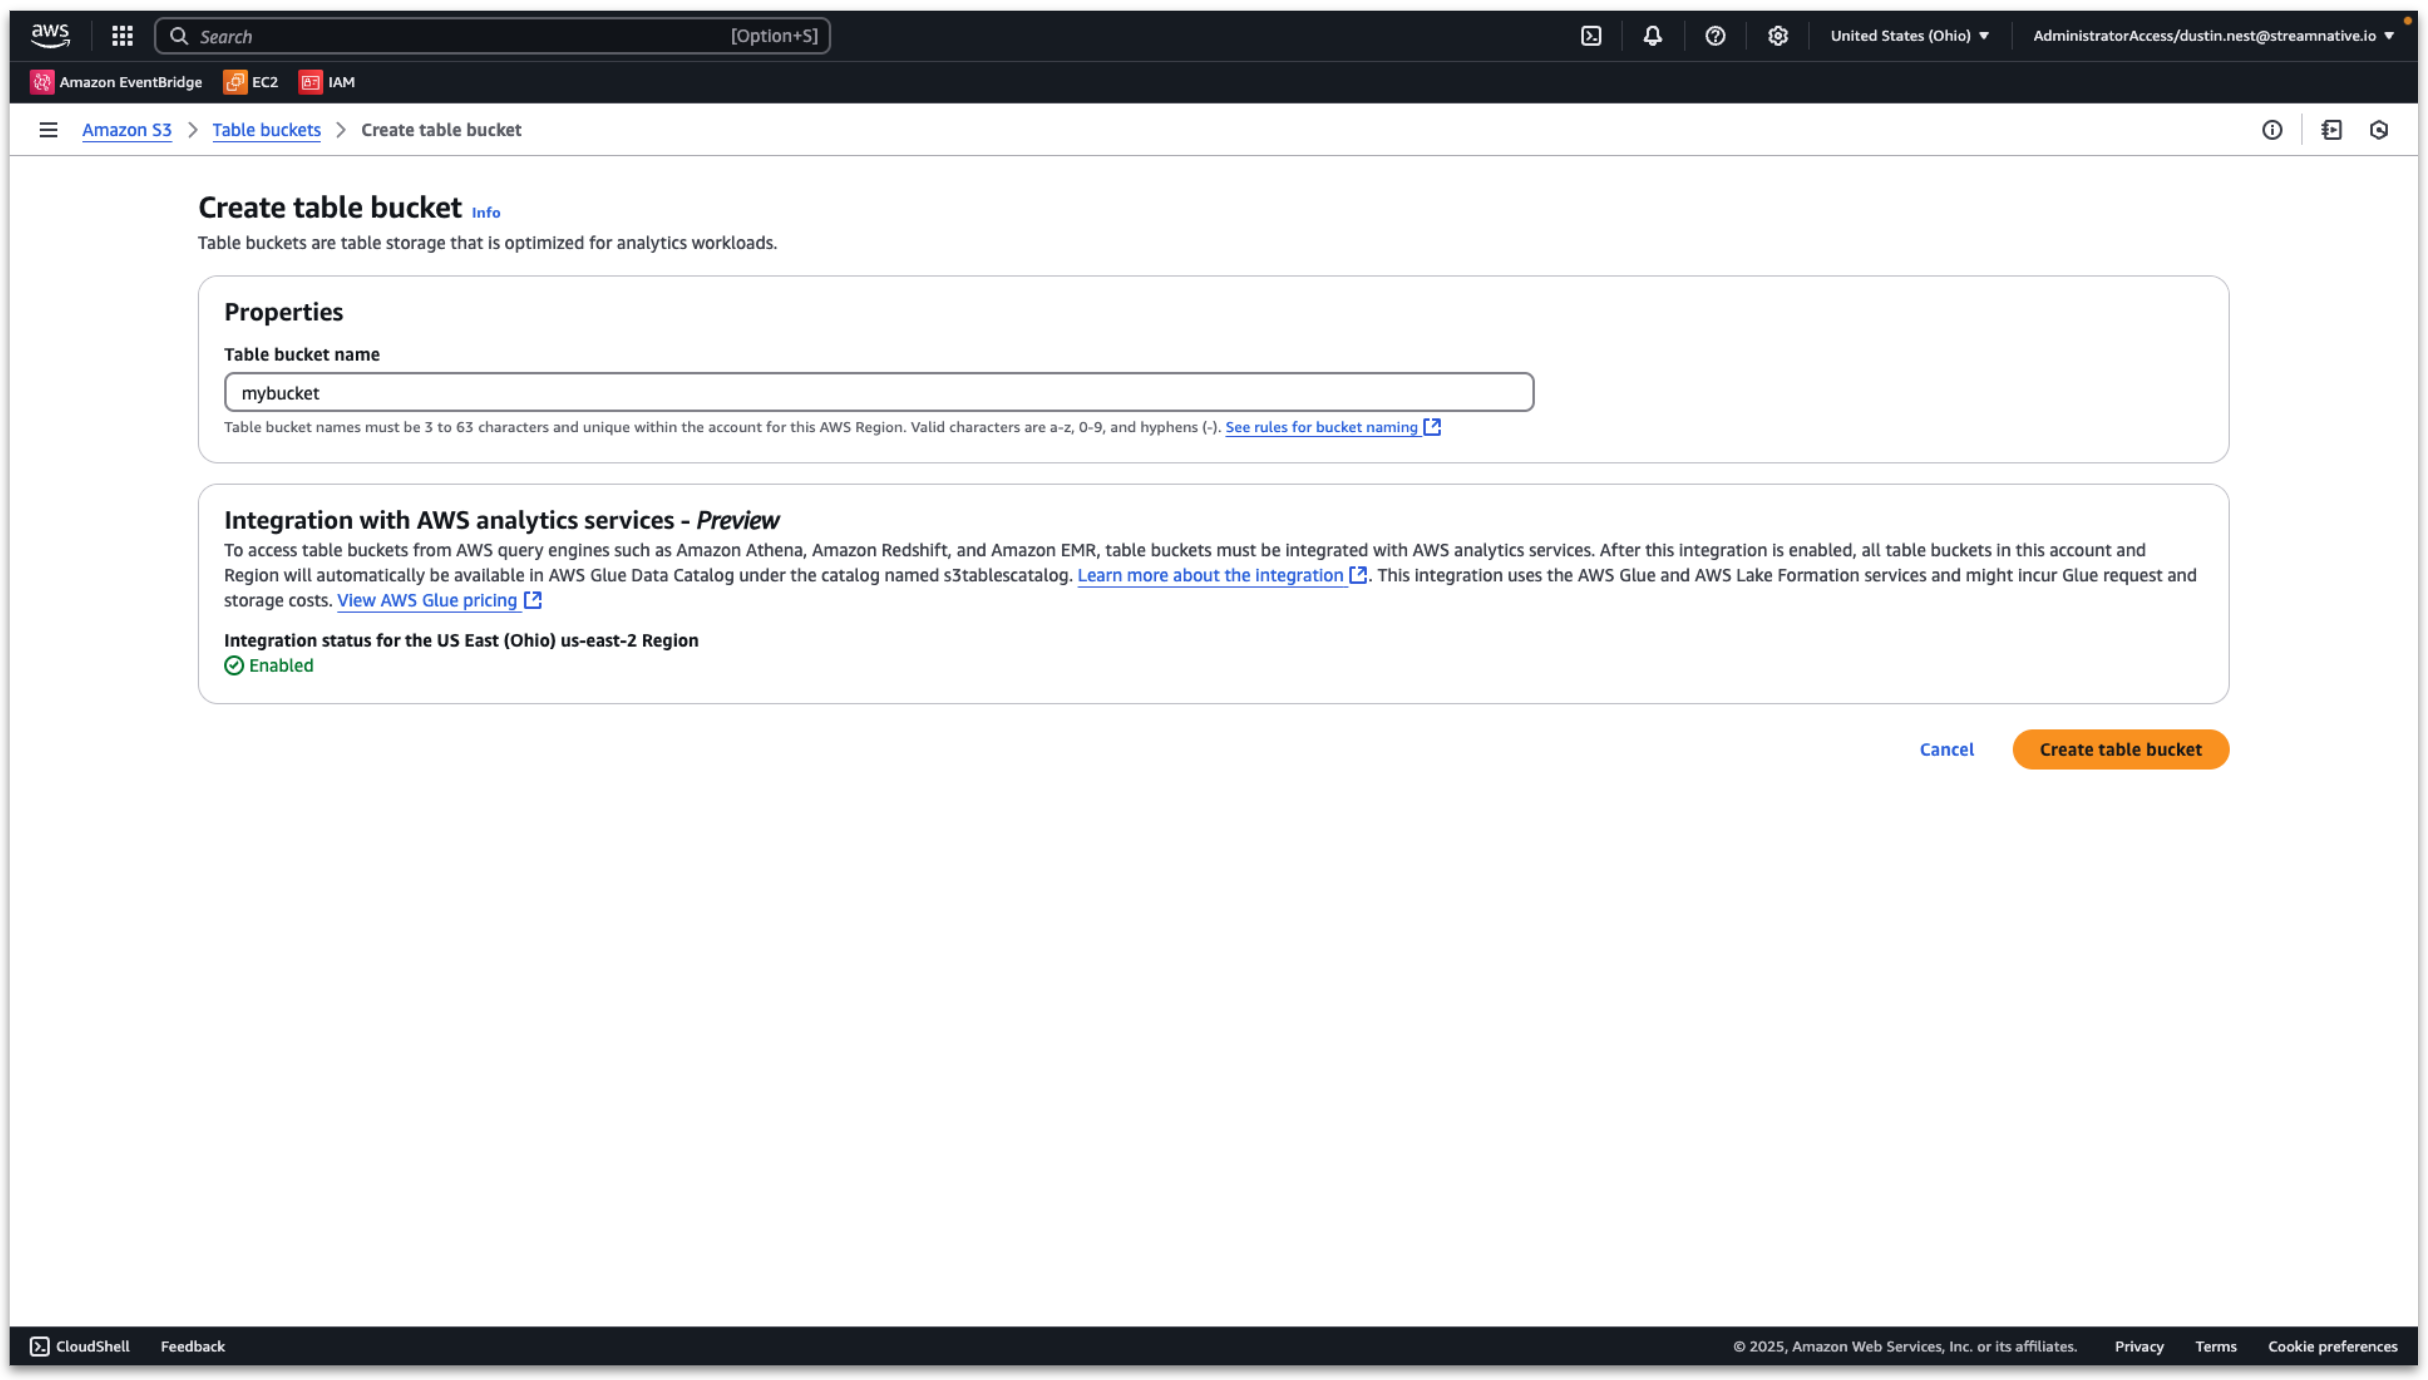Click the Table bucket name input field
This screenshot has width=2428, height=1380.
point(878,392)
